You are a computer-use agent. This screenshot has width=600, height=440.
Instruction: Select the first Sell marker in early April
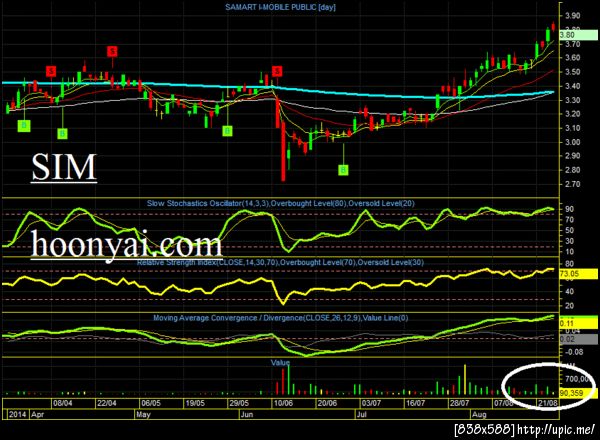point(51,71)
